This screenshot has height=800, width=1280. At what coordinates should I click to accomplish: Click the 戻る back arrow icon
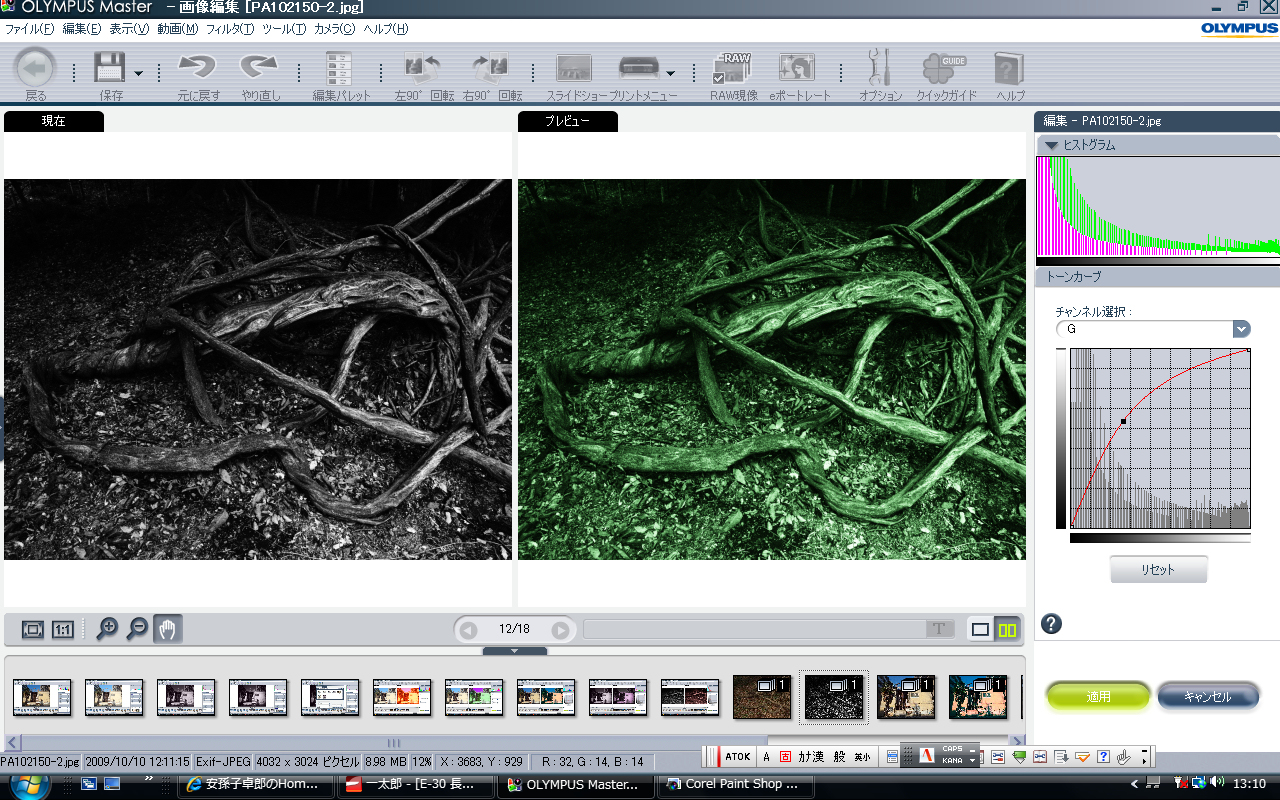click(x=36, y=68)
